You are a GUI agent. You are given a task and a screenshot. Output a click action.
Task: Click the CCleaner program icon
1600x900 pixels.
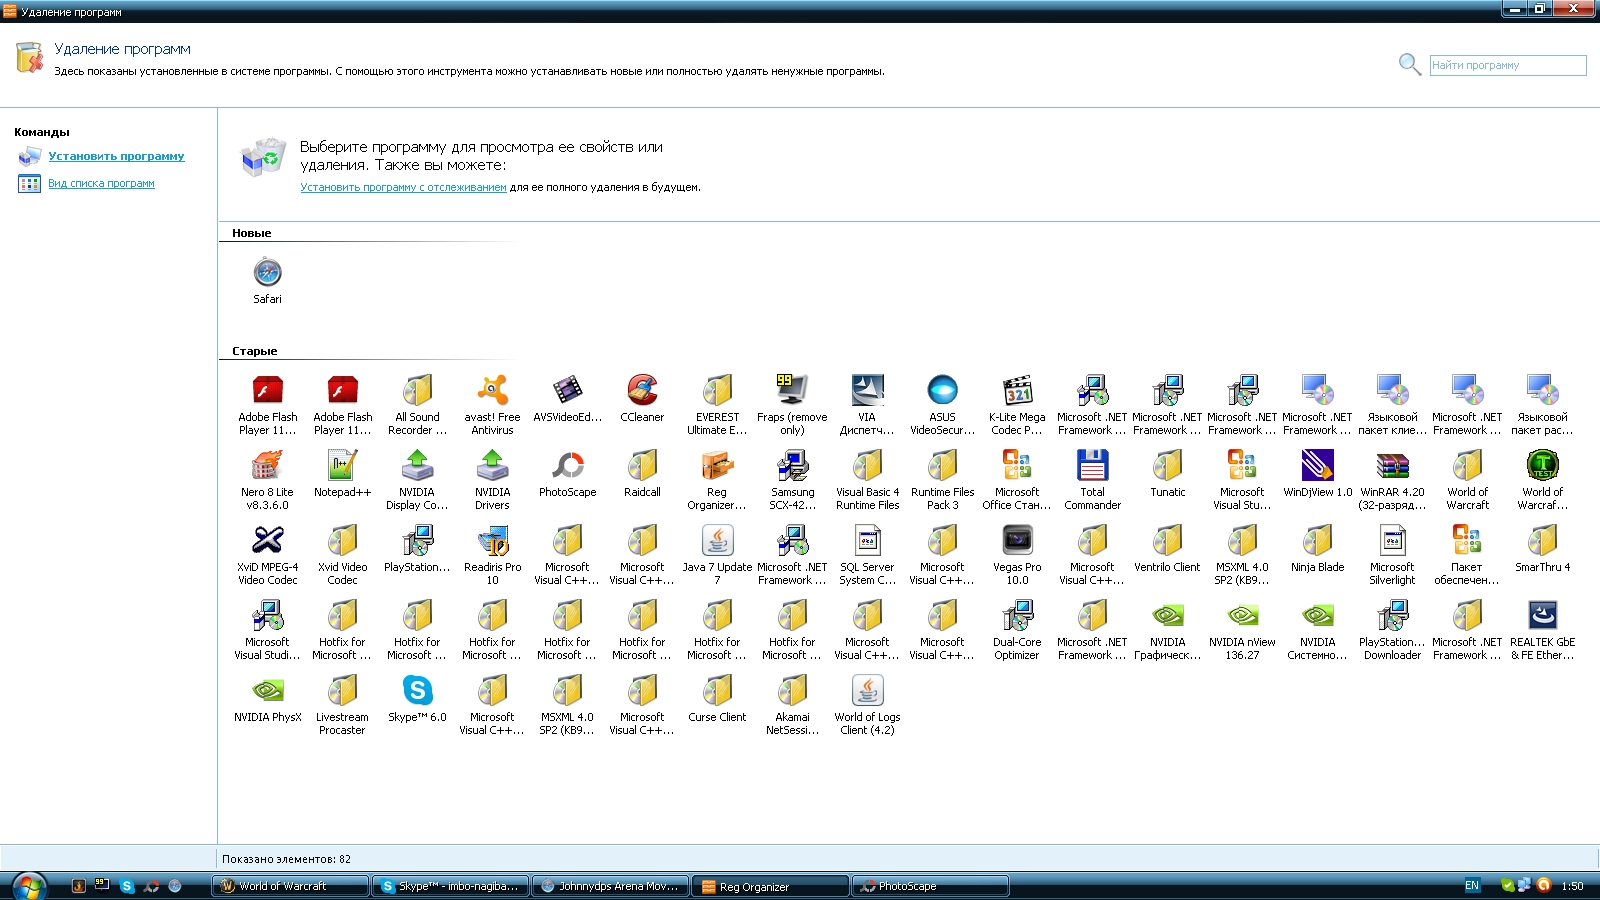642,390
